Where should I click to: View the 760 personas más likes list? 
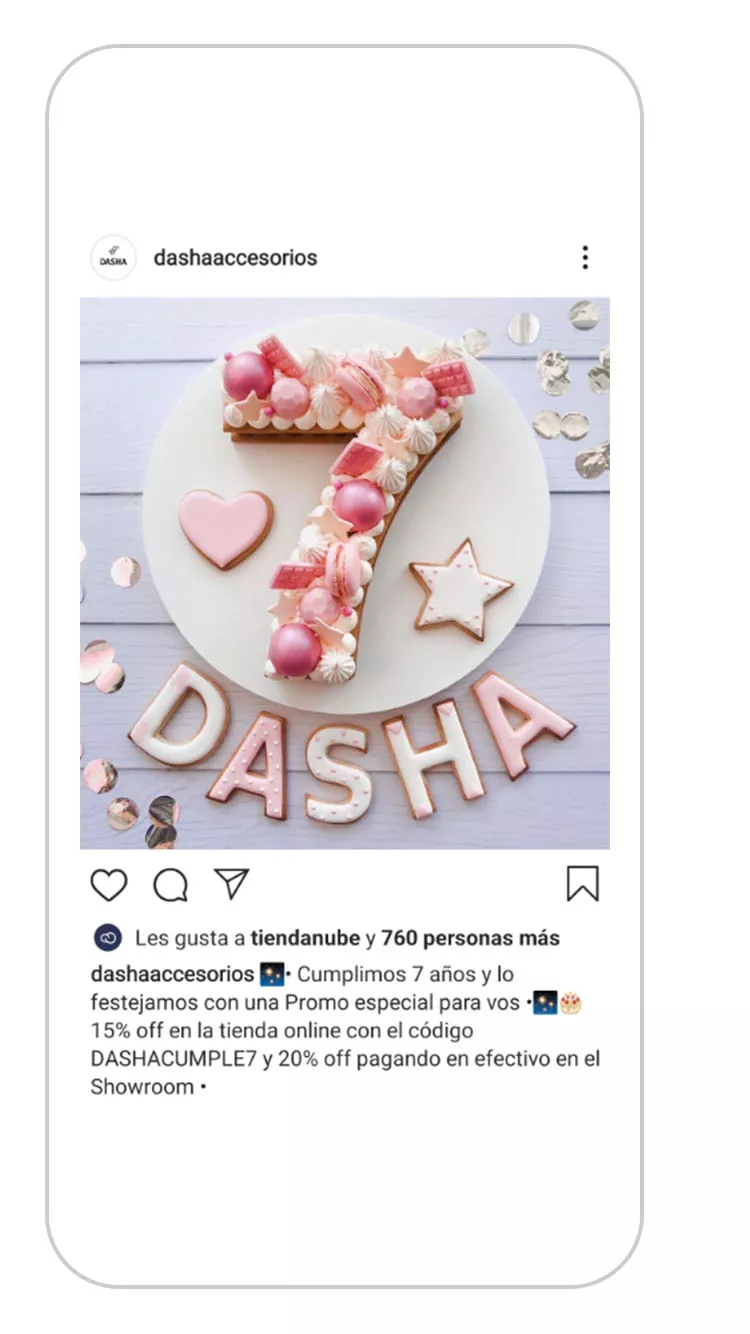(x=470, y=938)
